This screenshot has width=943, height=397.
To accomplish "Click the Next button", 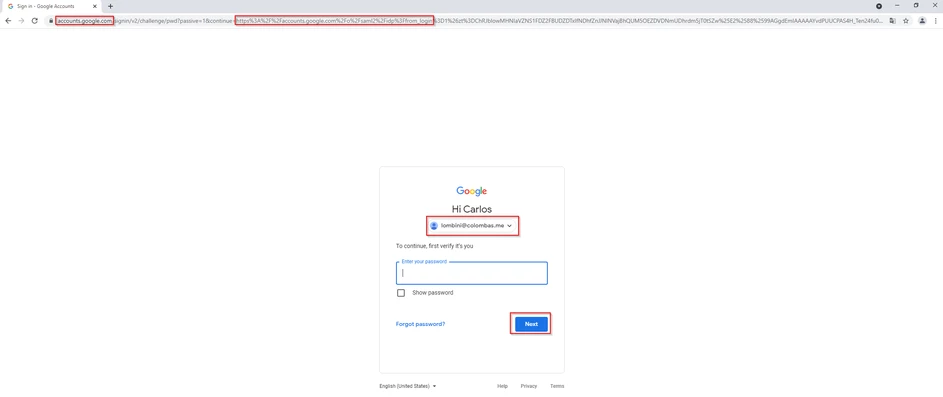I will (531, 324).
